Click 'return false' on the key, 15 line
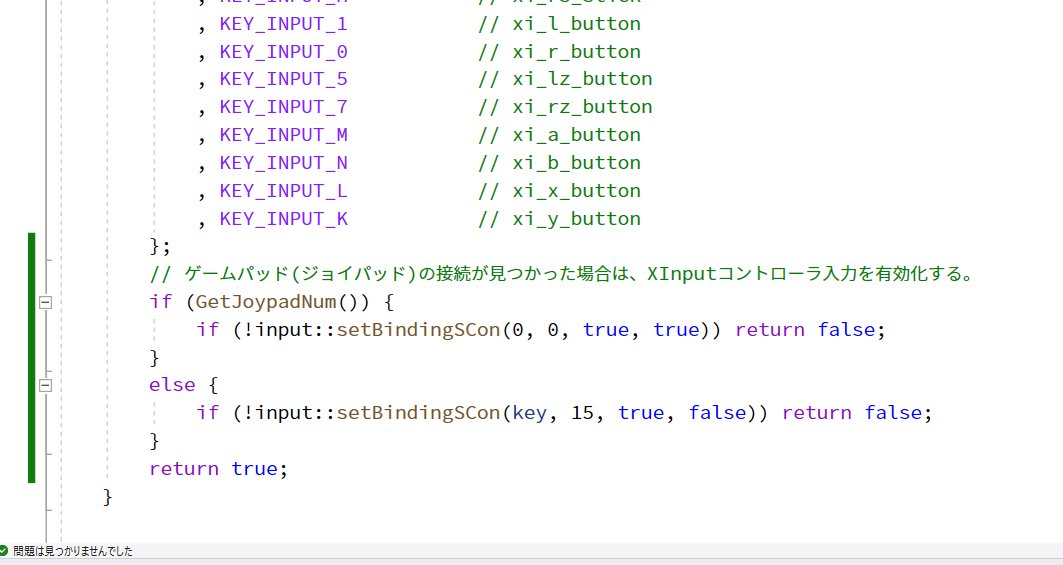1063x565 pixels. click(852, 412)
